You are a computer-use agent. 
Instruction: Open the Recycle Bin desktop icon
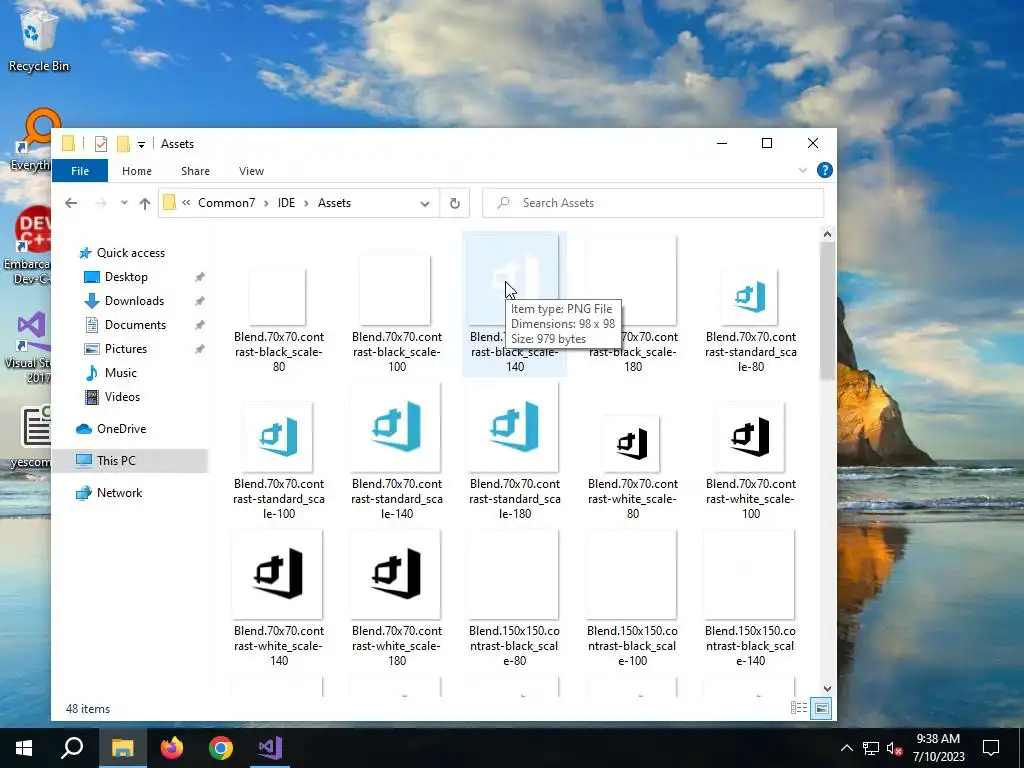click(x=38, y=39)
